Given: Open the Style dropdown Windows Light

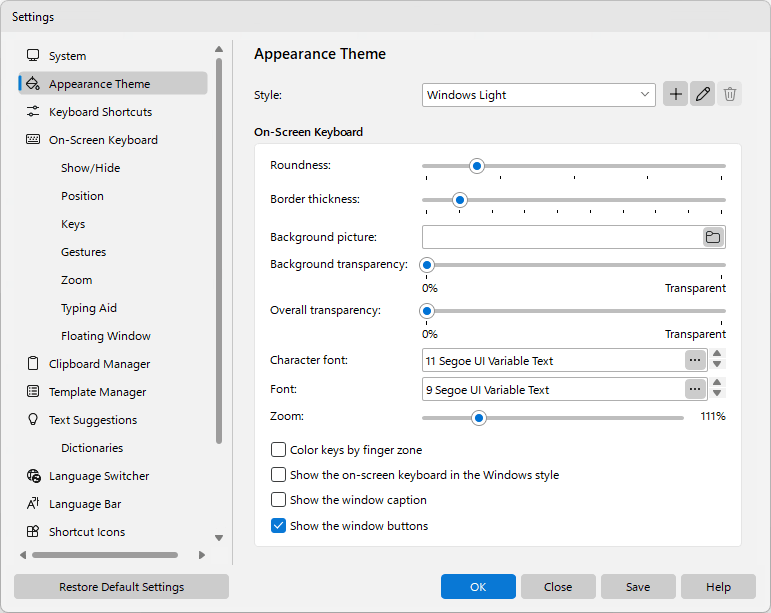Looking at the screenshot, I should point(538,95).
